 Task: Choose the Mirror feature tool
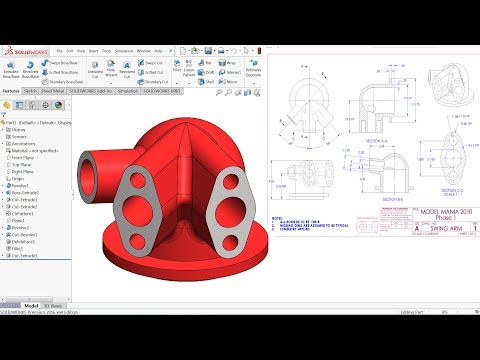click(x=228, y=82)
